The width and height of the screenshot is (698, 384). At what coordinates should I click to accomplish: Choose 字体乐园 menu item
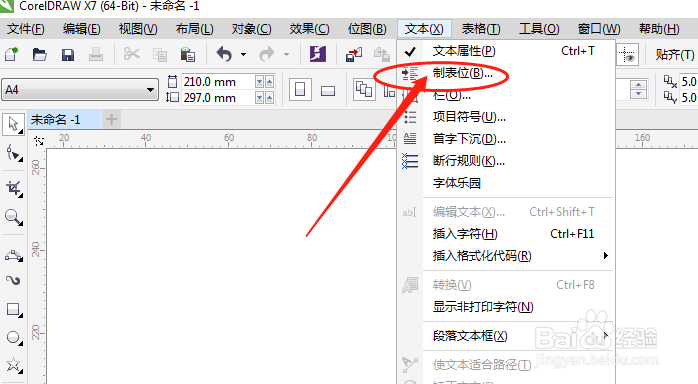[506, 183]
